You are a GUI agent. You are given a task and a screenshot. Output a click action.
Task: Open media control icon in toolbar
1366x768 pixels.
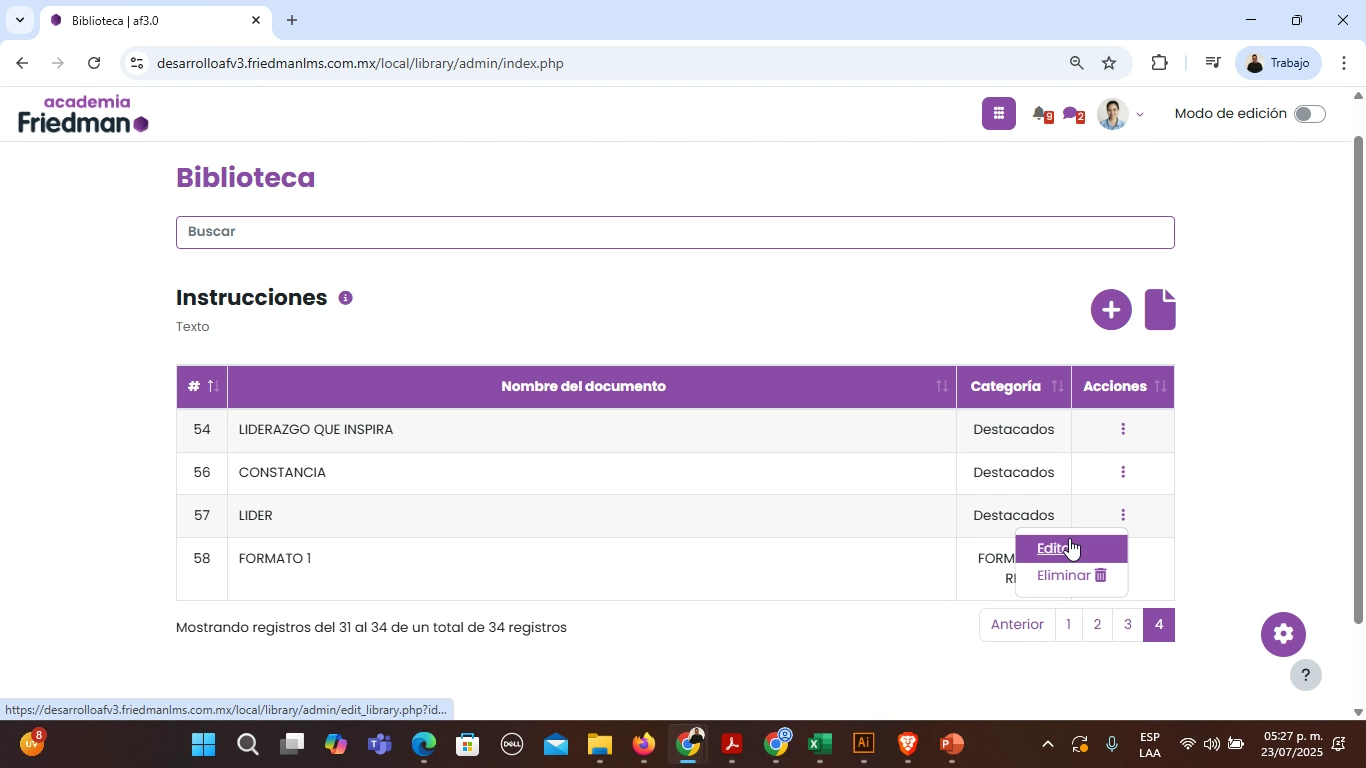point(1212,63)
